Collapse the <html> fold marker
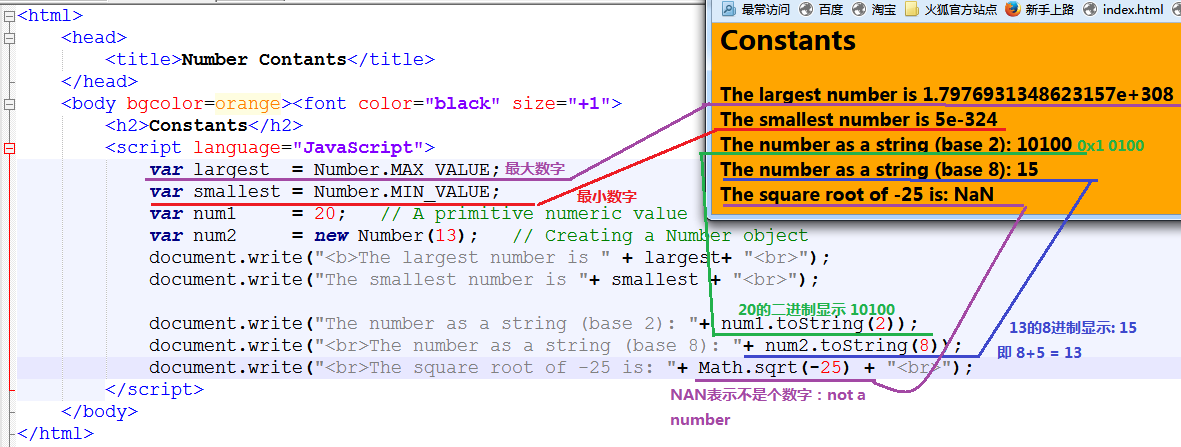1181x447 pixels. [x=9, y=14]
